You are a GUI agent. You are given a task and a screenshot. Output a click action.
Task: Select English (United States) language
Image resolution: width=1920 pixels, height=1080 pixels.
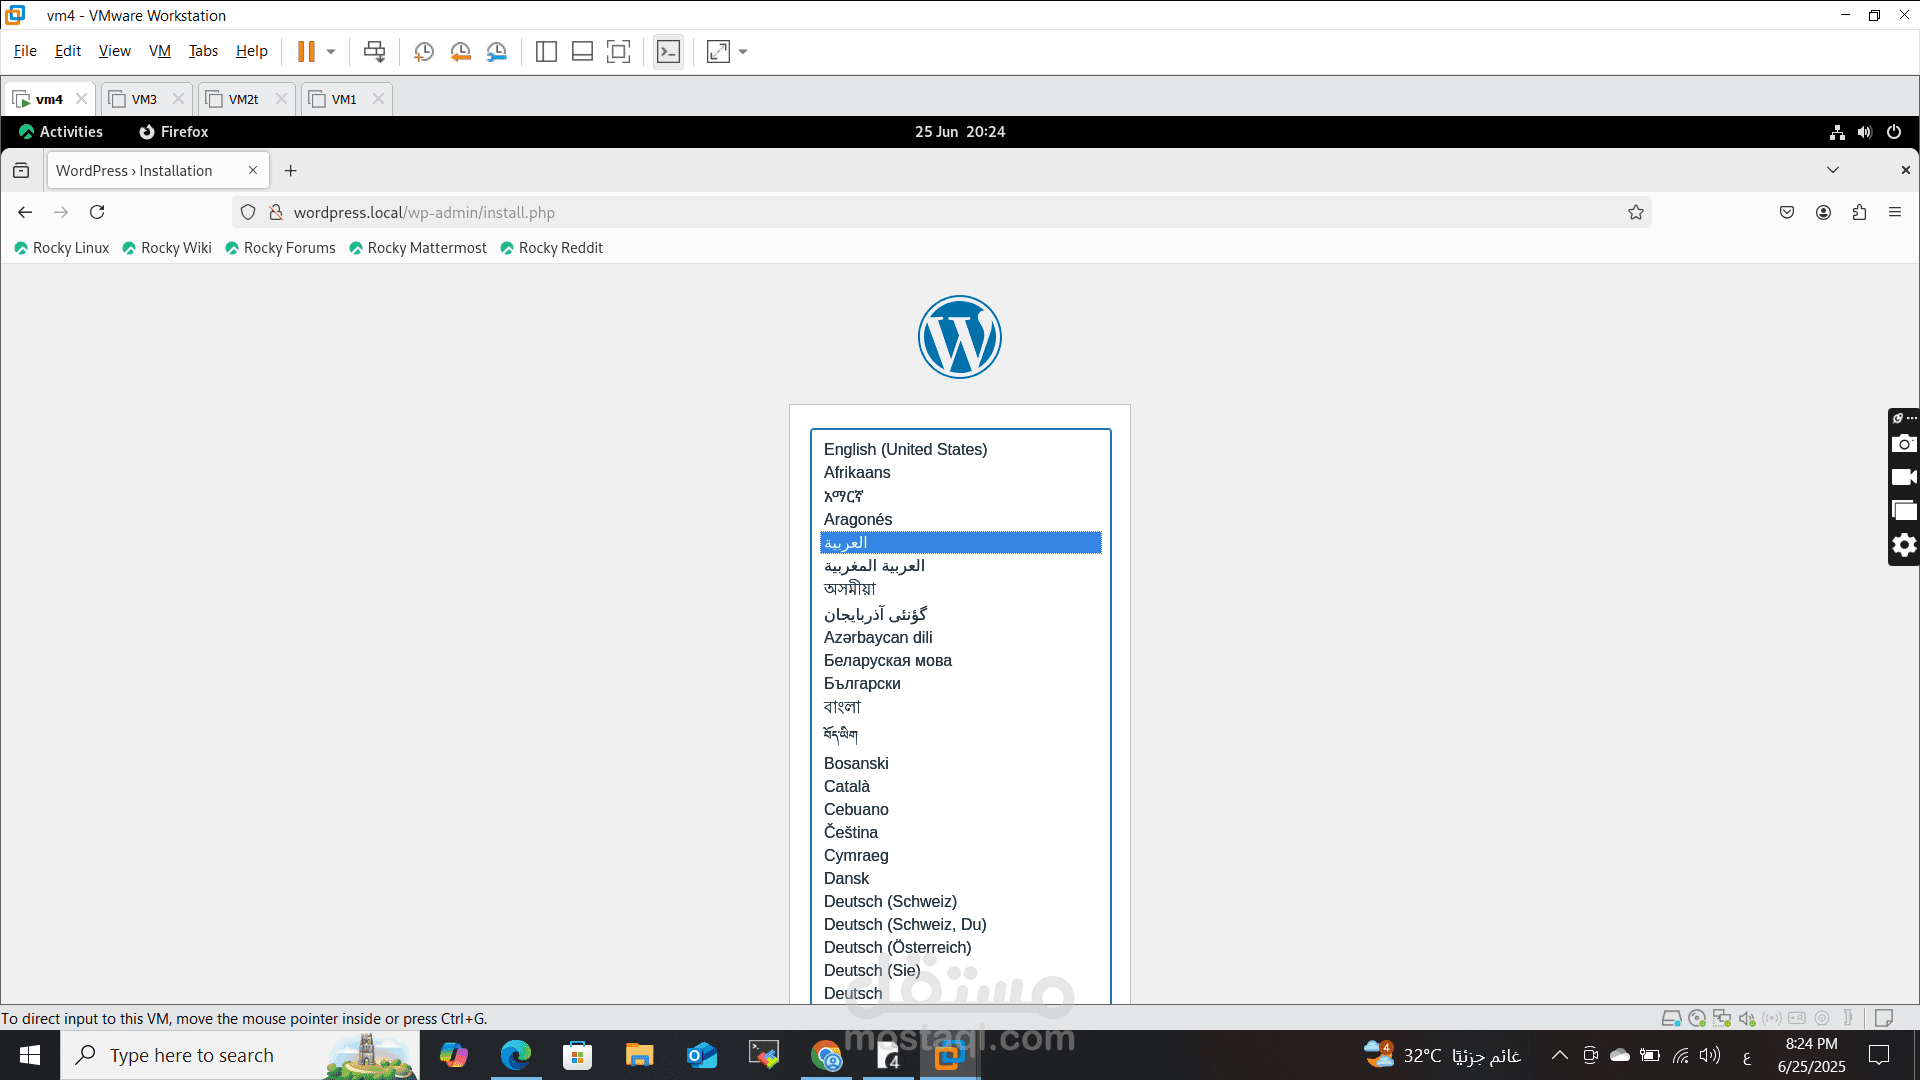tap(960, 450)
